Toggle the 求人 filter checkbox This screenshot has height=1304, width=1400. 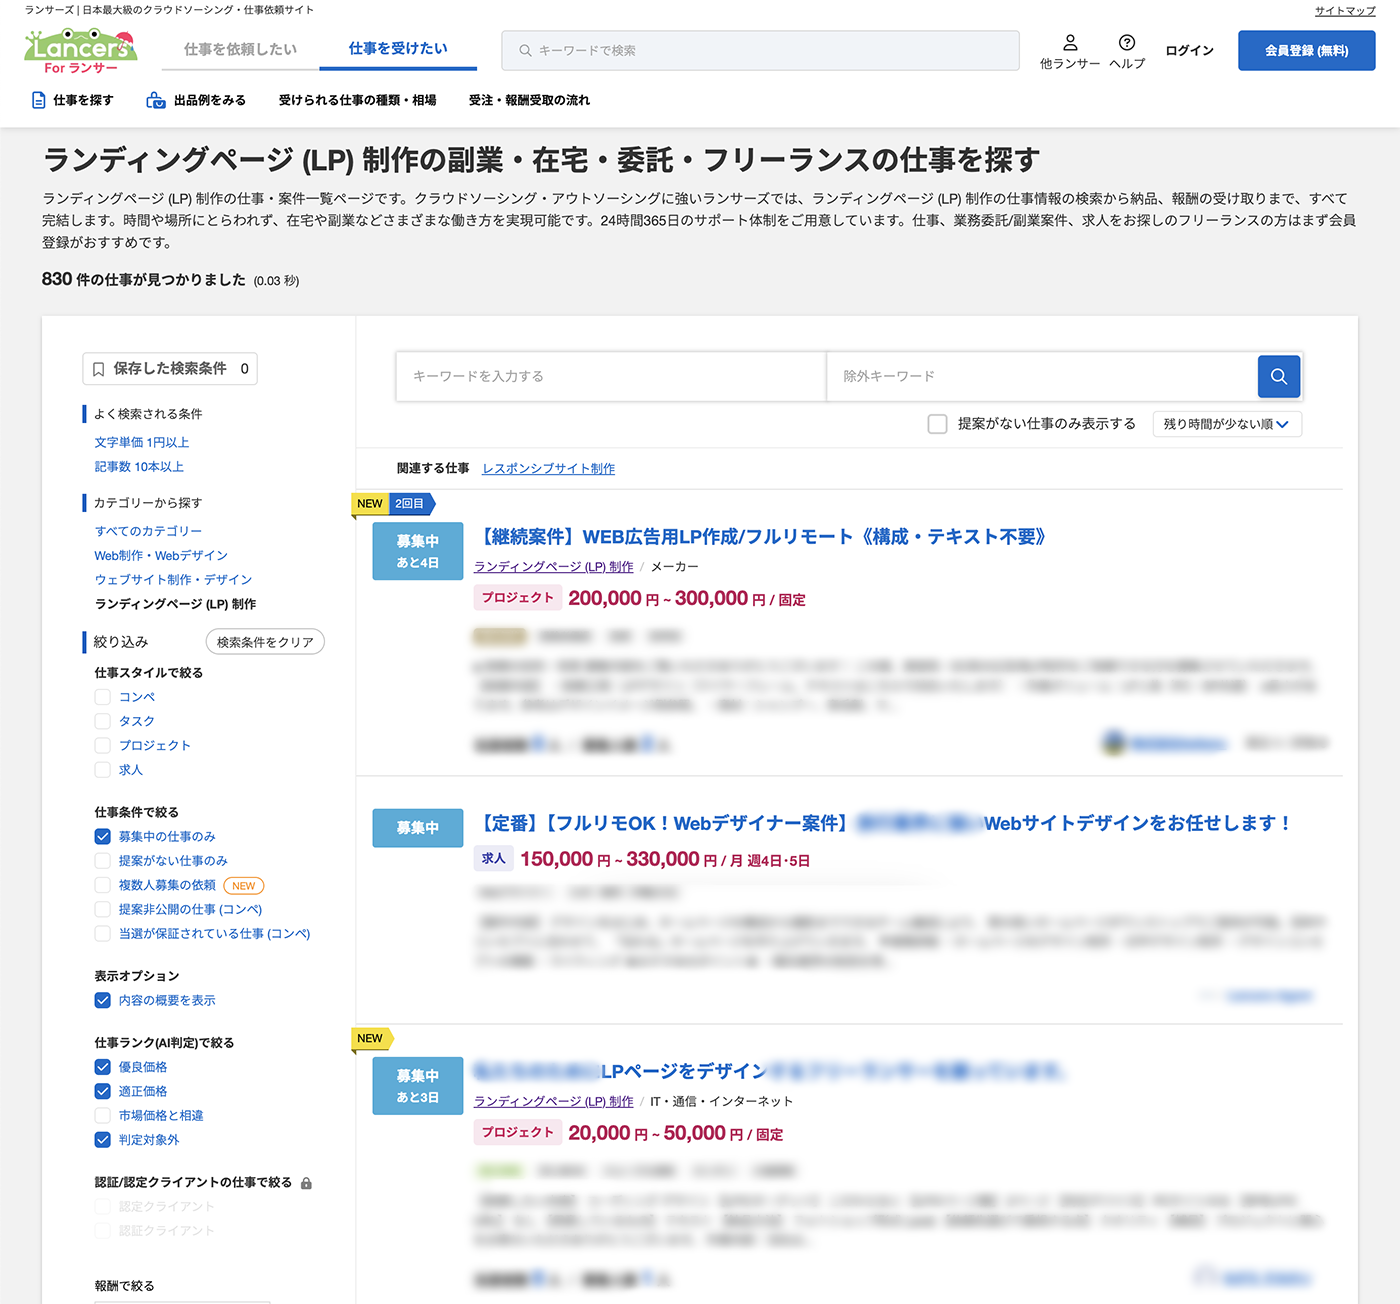point(102,770)
